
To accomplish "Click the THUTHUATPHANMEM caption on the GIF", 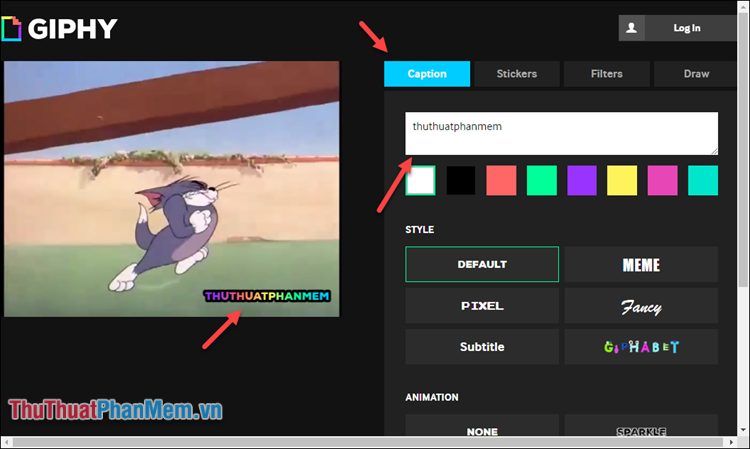I will coord(267,296).
